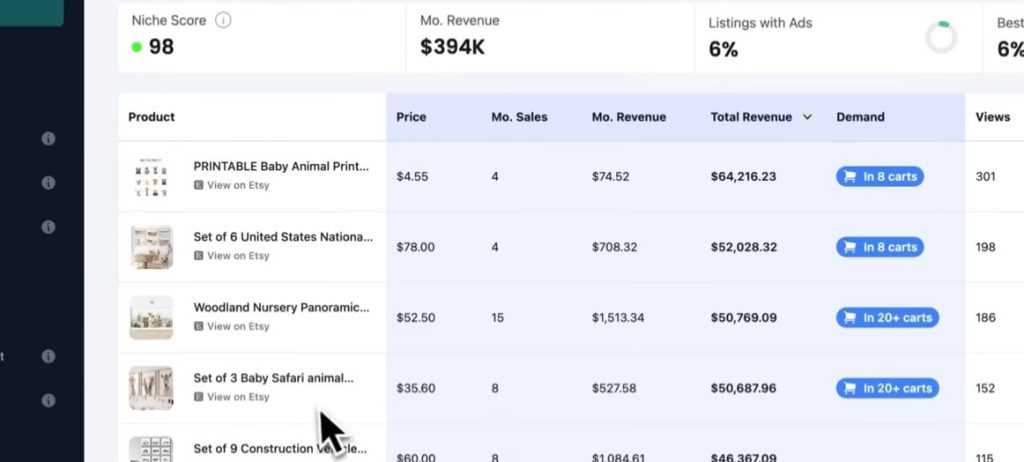Select the Views column header
1024x462 pixels.
pos(992,117)
